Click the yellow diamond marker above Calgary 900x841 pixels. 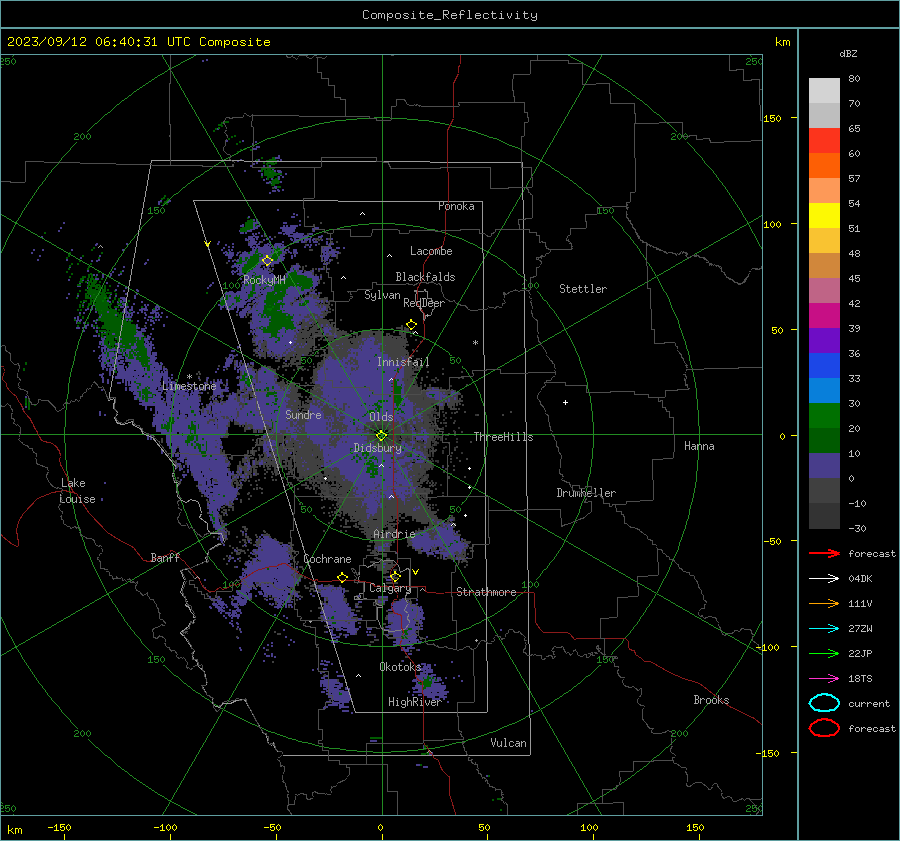[395, 576]
